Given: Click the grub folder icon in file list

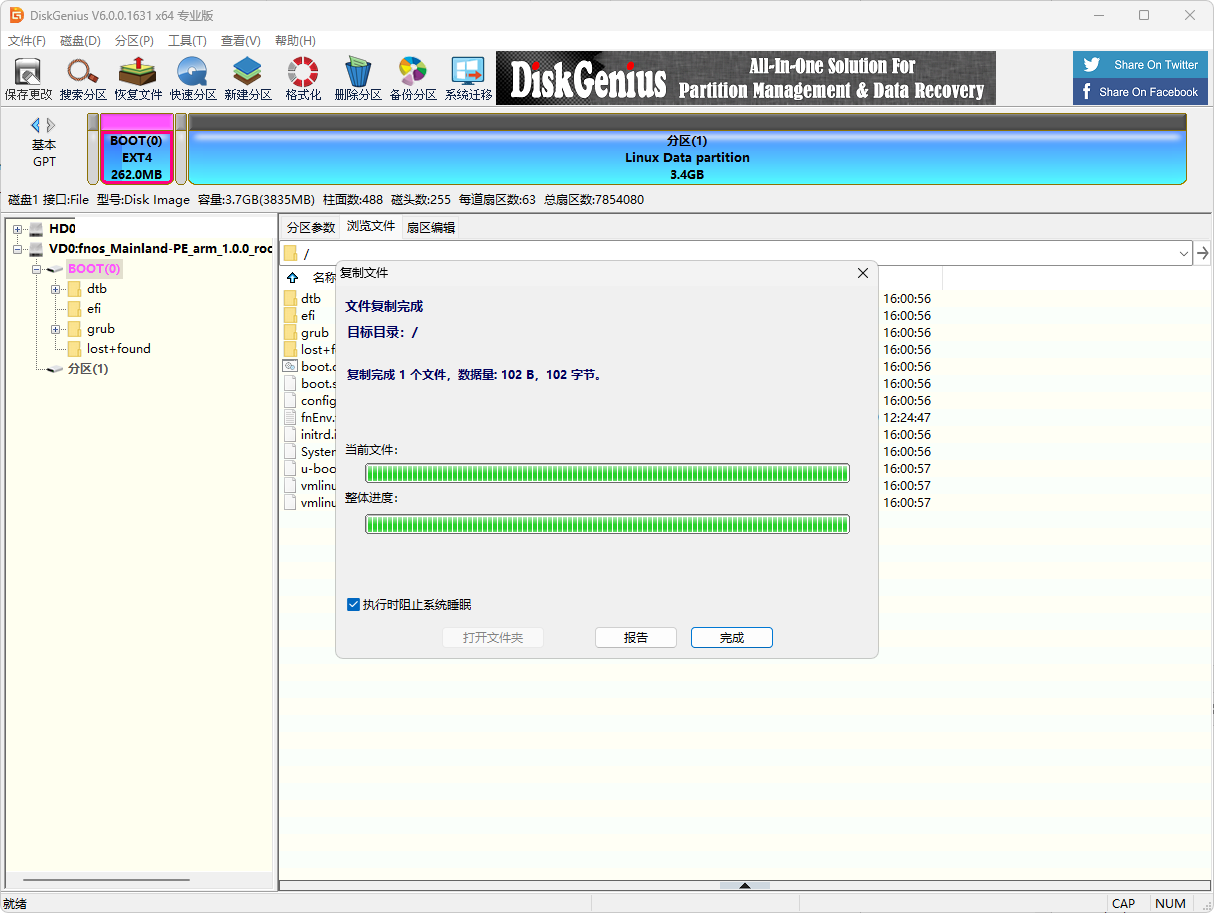Looking at the screenshot, I should point(290,333).
